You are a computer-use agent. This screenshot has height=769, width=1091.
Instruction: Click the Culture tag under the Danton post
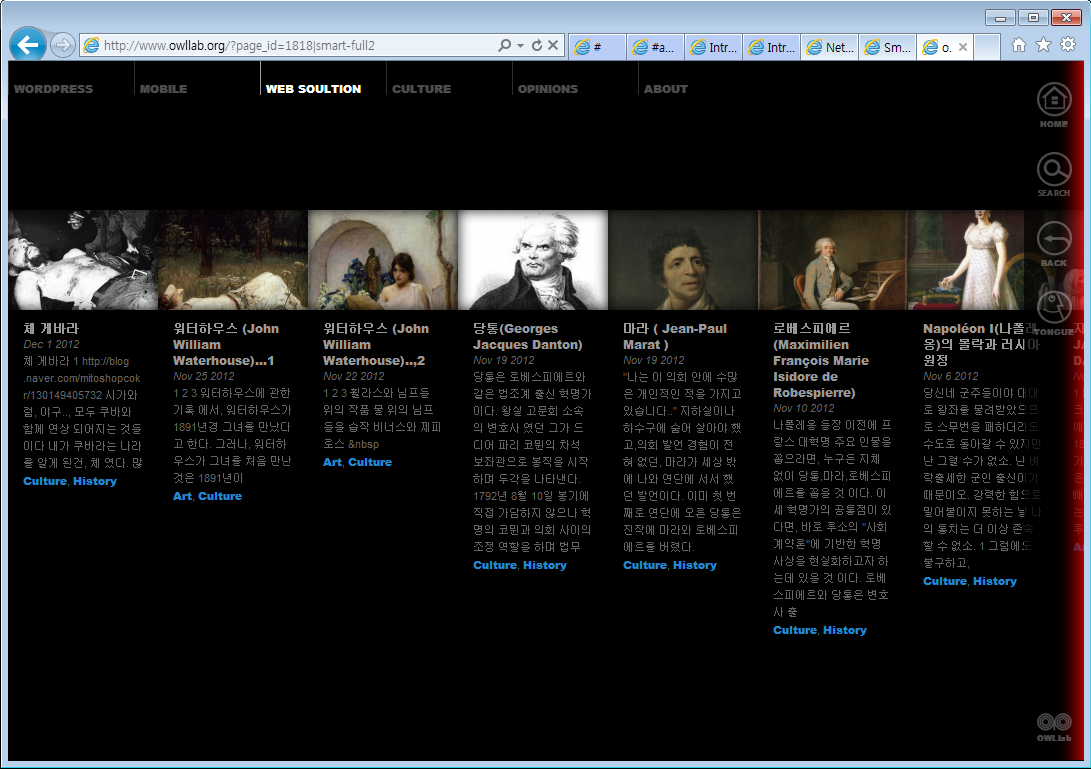click(495, 565)
